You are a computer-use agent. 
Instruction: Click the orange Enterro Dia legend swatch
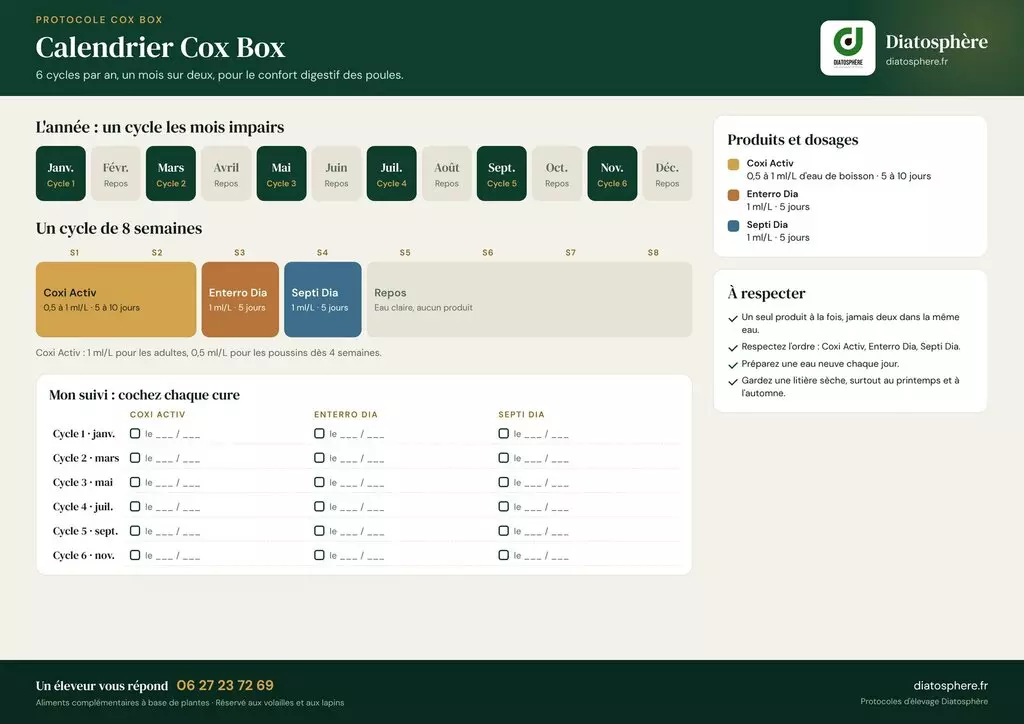coord(733,195)
